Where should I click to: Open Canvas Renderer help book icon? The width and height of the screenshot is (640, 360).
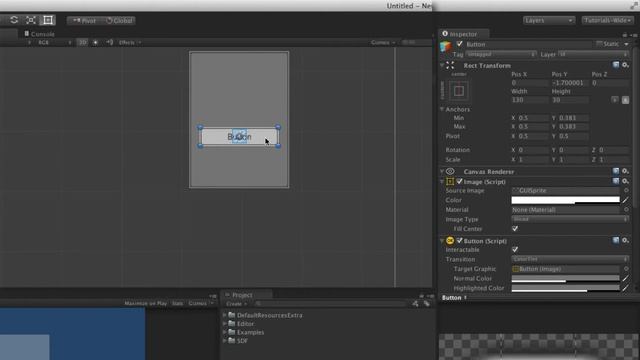616,171
